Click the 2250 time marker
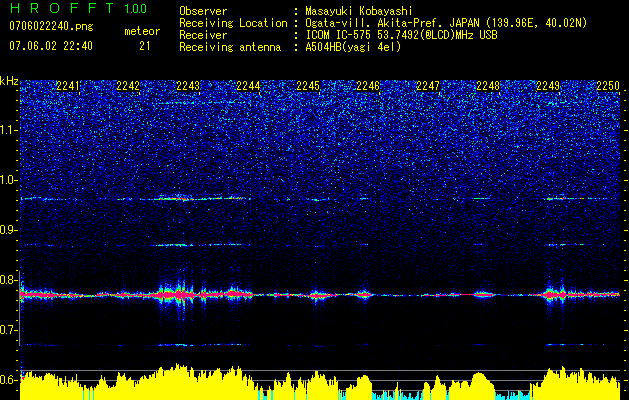 tap(609, 86)
